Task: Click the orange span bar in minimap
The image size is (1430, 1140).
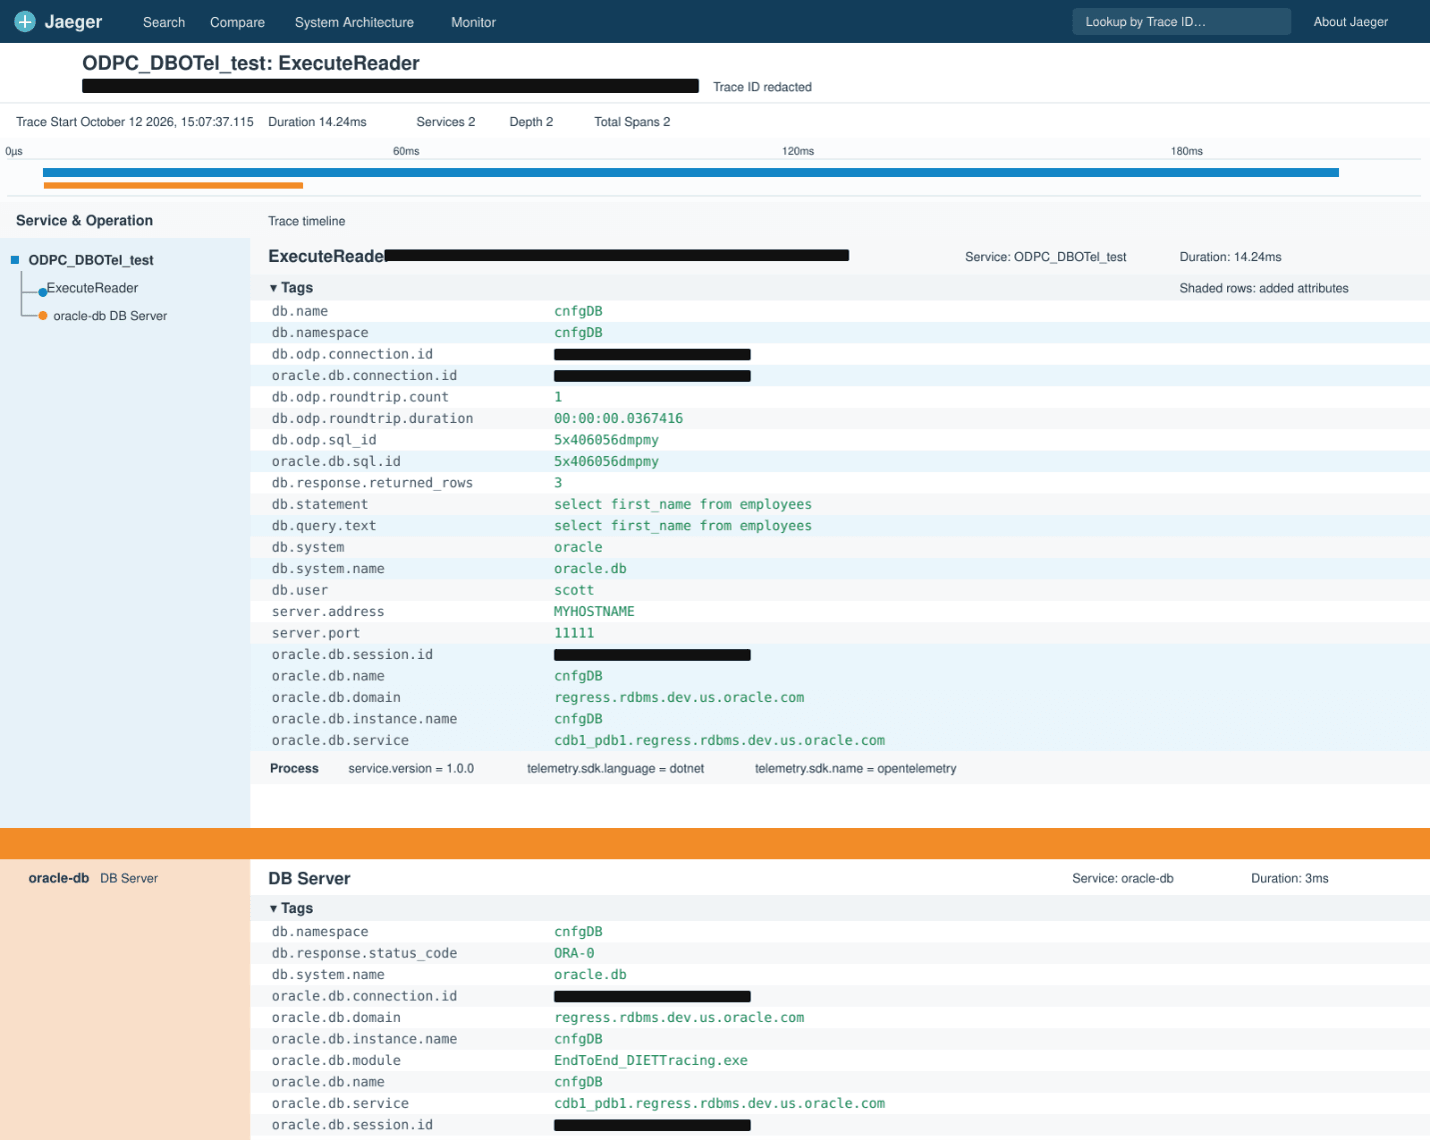Action: [x=173, y=185]
